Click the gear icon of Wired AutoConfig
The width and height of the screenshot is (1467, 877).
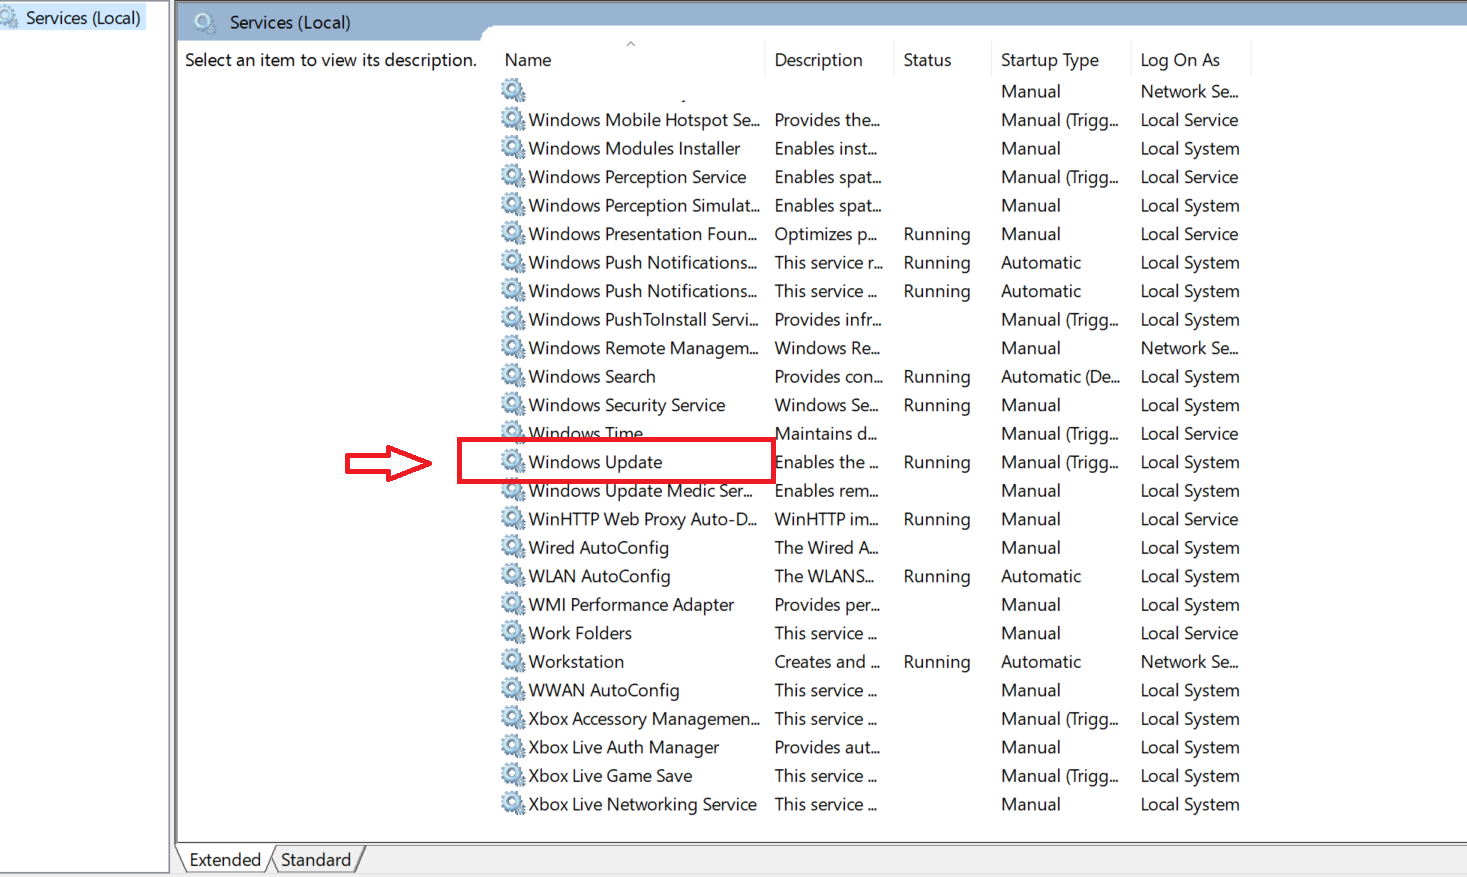tap(513, 547)
